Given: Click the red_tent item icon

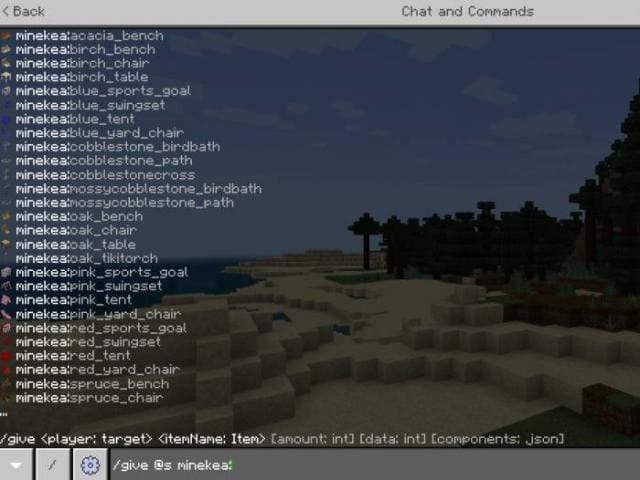Looking at the screenshot, I should (x=6, y=355).
